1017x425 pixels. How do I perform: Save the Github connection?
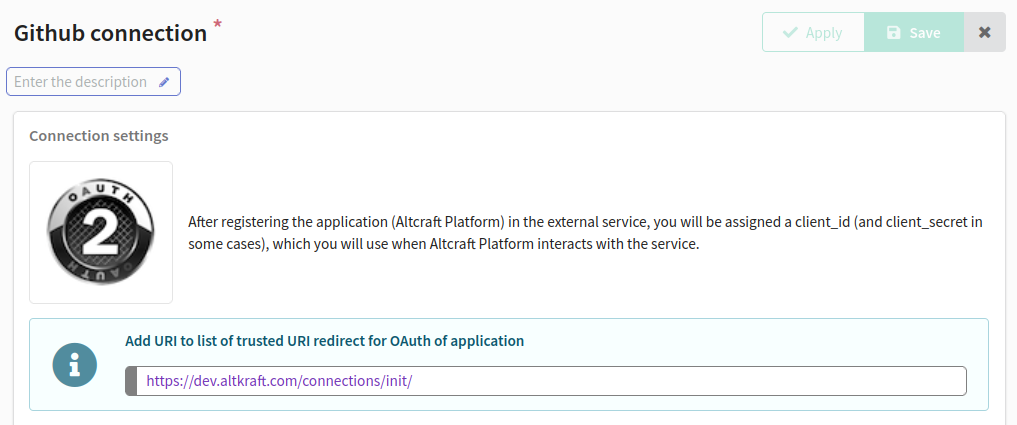[914, 32]
